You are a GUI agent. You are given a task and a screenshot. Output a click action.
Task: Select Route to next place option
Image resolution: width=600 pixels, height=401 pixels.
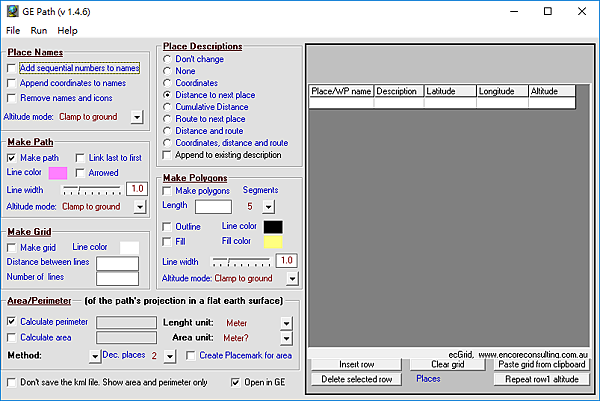(167, 119)
